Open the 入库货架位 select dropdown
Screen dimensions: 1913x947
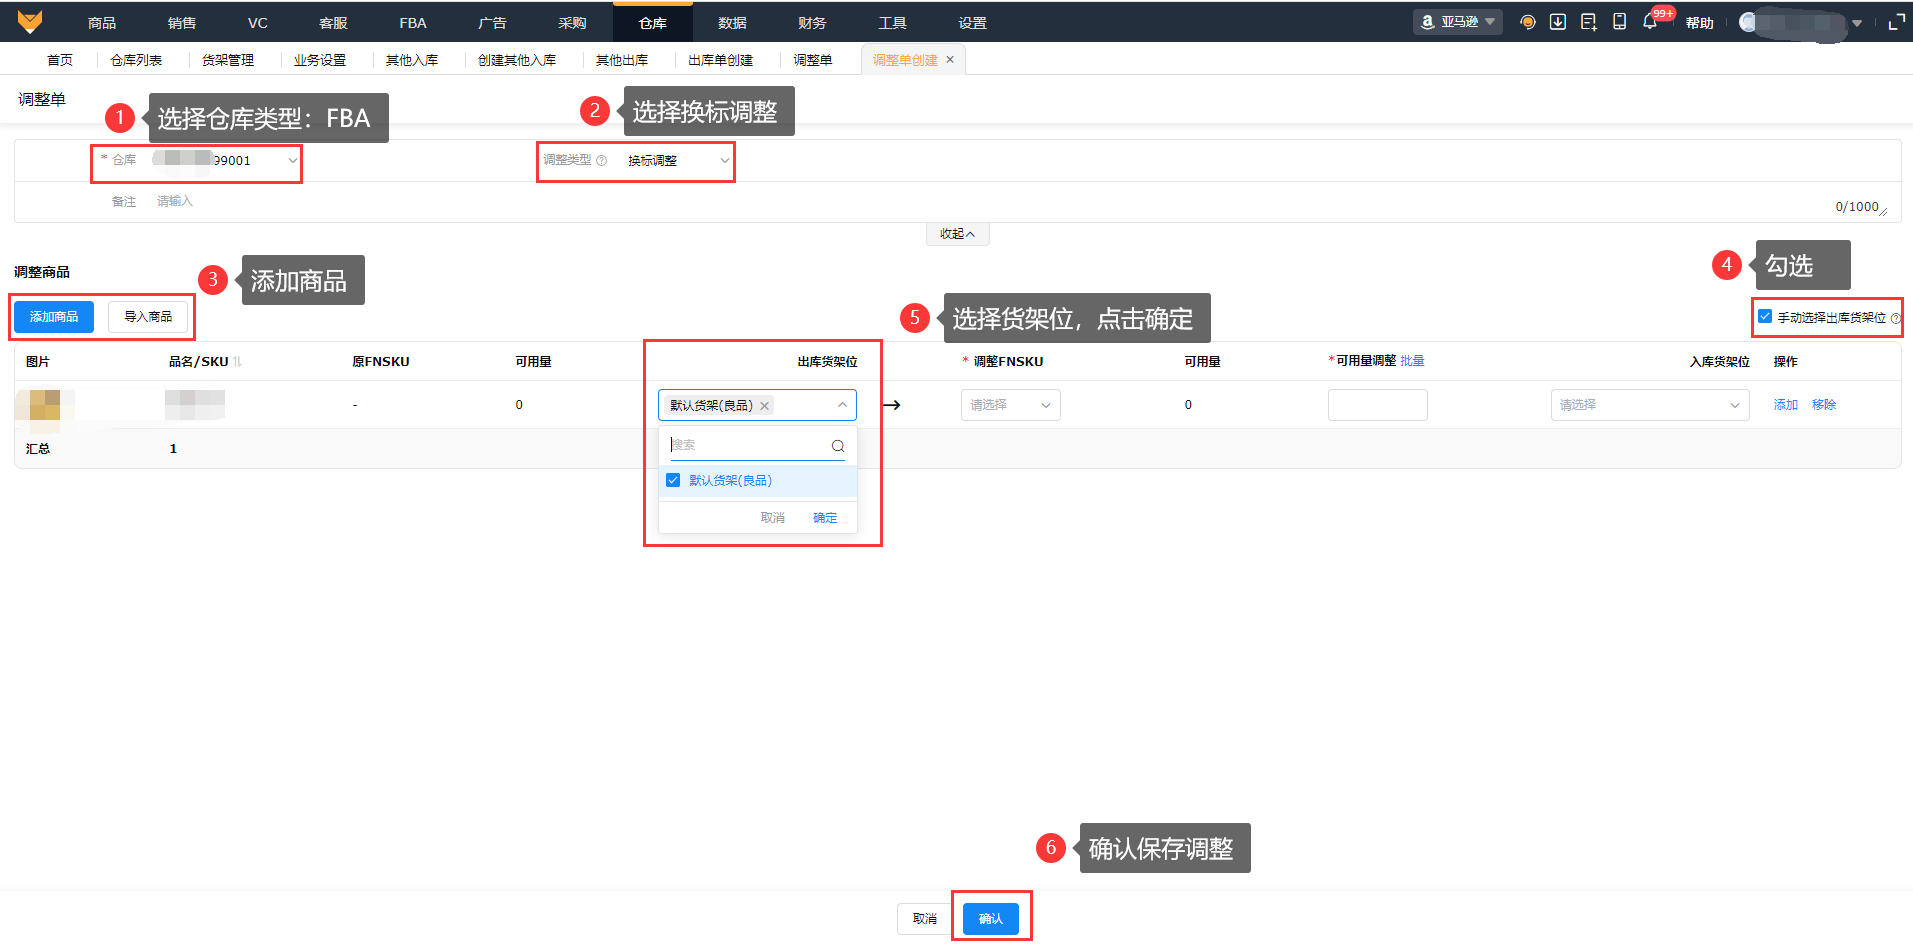pos(1650,405)
